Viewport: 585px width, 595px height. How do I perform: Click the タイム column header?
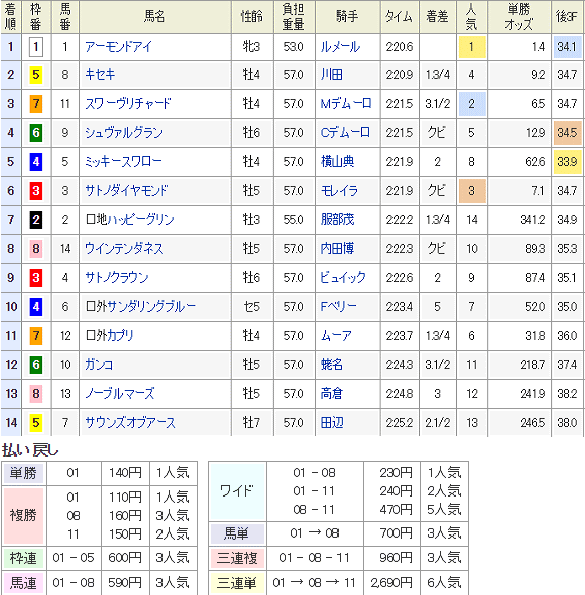[399, 17]
